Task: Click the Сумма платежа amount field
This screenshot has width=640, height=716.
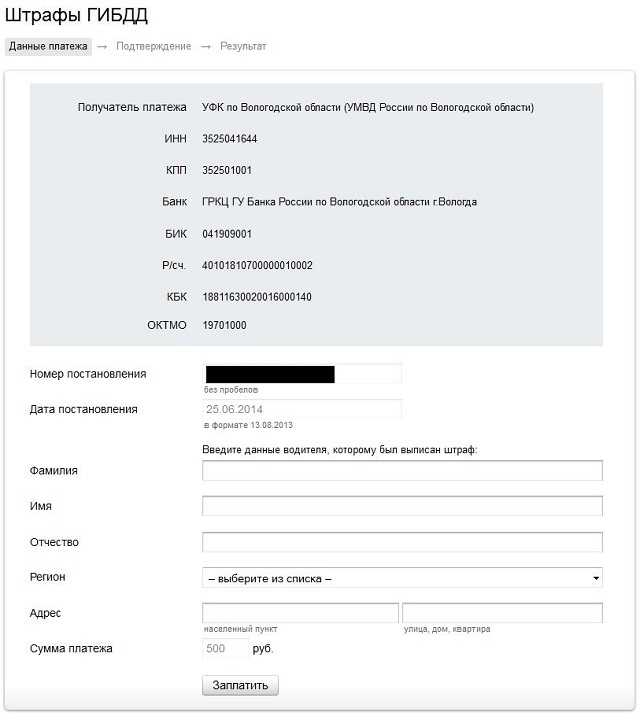Action: click(225, 649)
